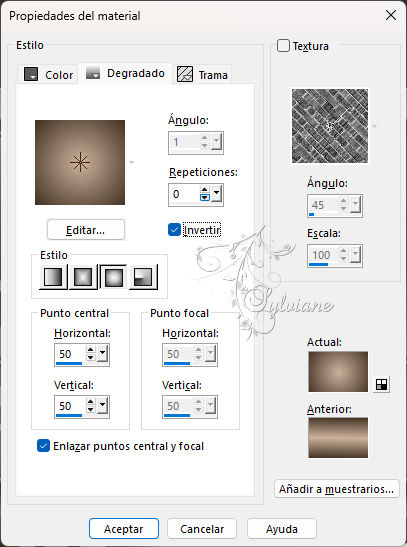
Task: Click Añadir a muestrarios button
Action: [337, 489]
